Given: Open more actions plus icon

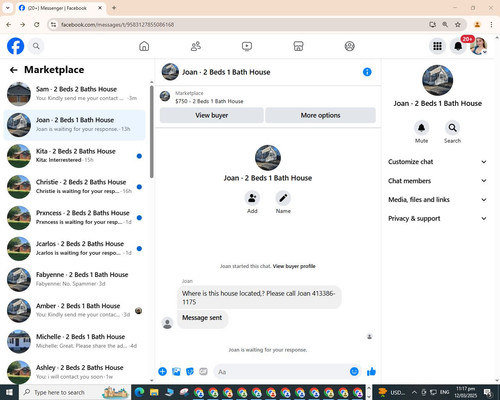Looking at the screenshot, I should 162,371.
